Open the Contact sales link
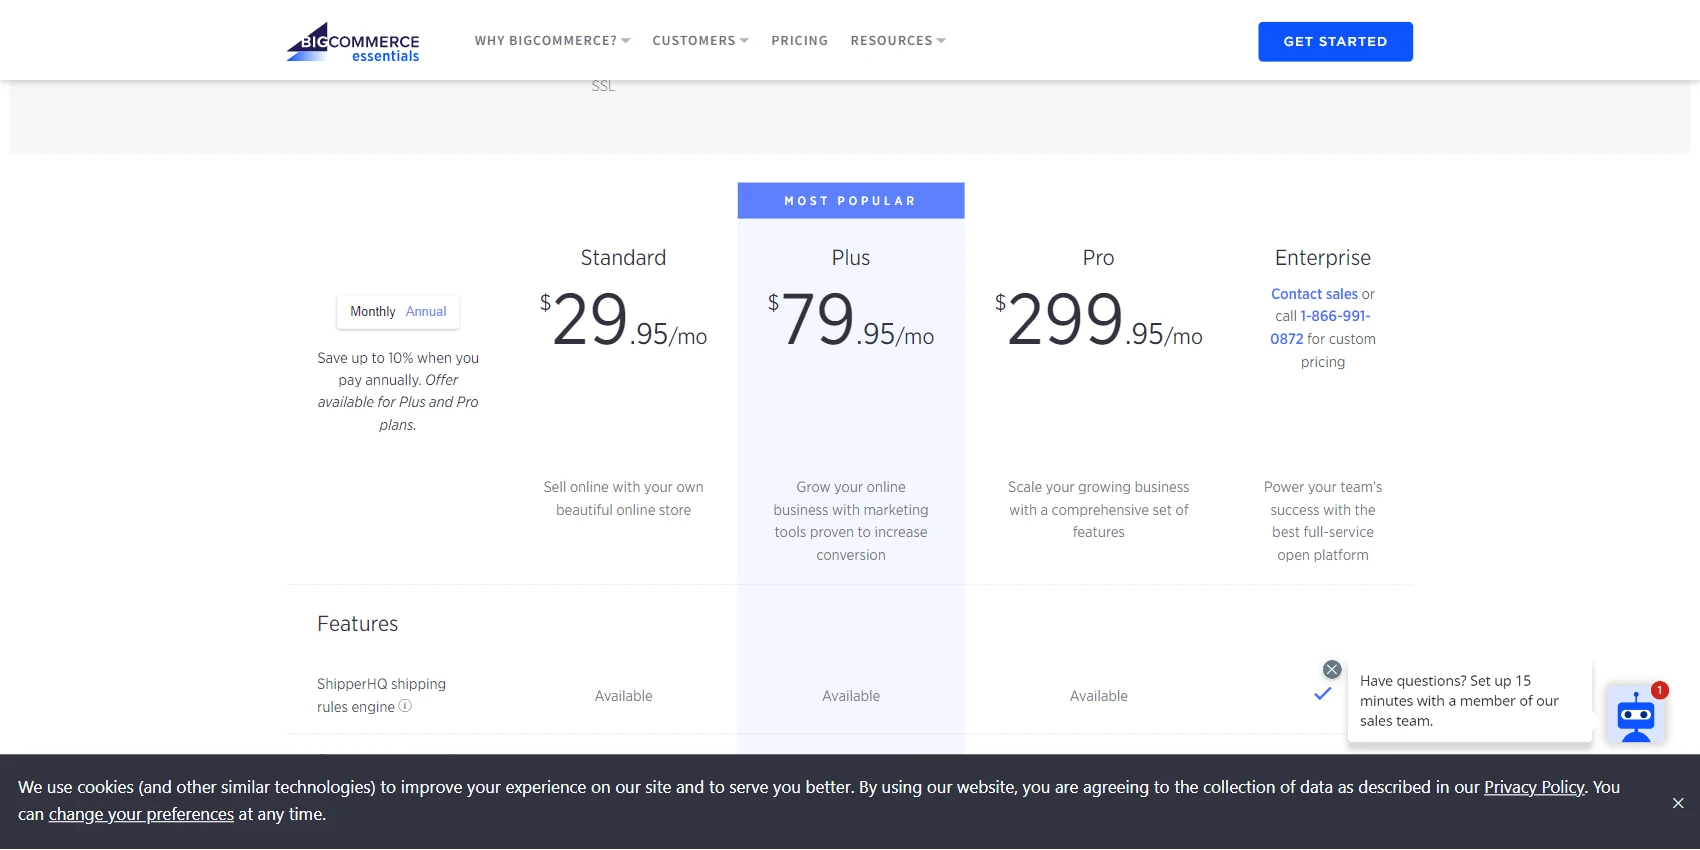The height and width of the screenshot is (850, 1700). pos(1314,294)
